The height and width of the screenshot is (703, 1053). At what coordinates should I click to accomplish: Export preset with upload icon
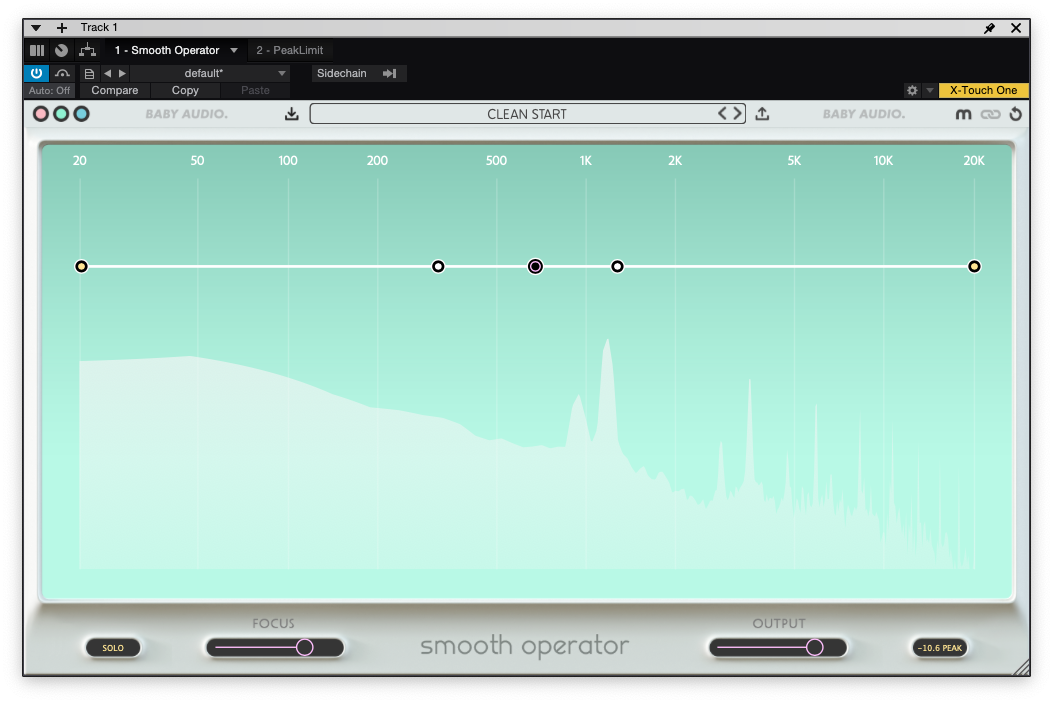point(762,114)
